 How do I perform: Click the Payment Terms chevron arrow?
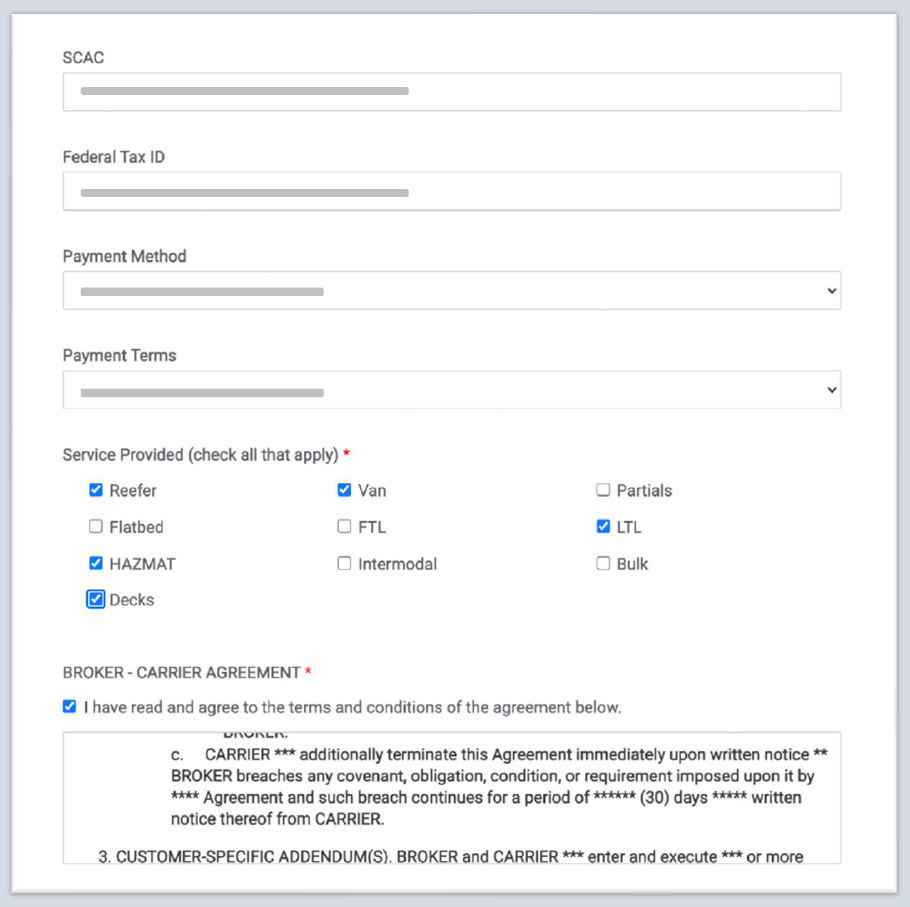click(x=831, y=390)
